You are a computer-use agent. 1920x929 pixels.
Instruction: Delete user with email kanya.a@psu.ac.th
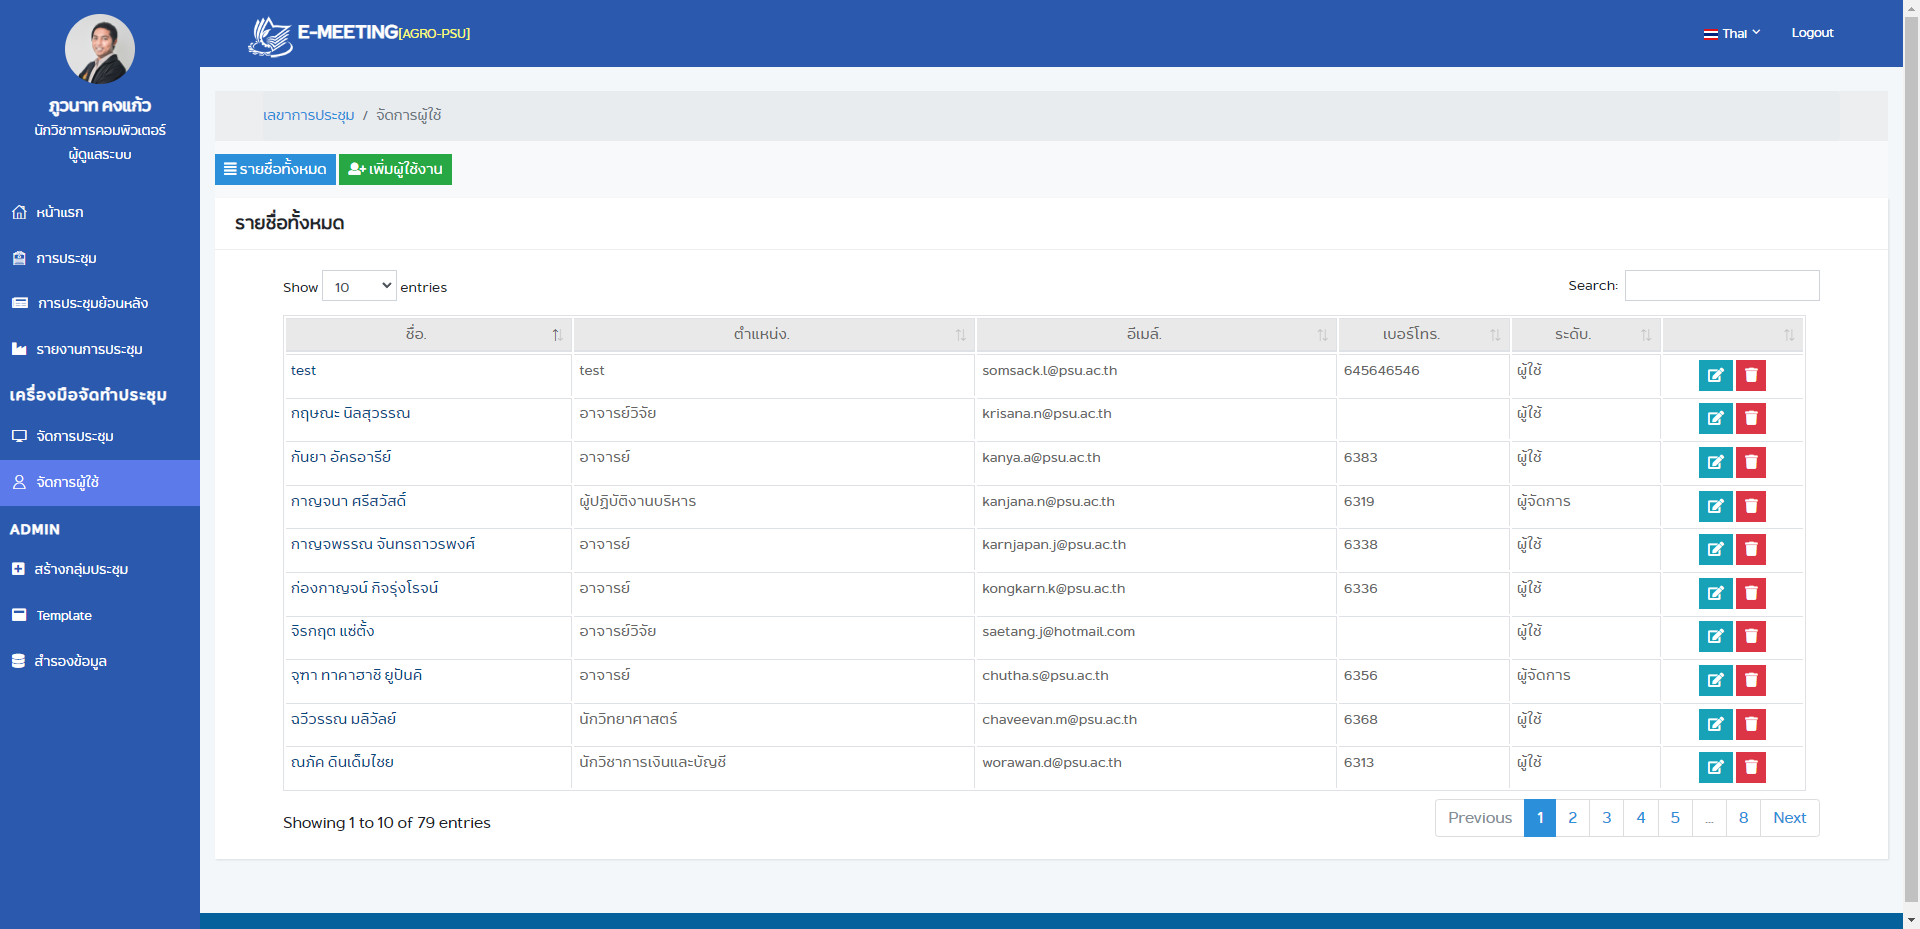coord(1751,462)
